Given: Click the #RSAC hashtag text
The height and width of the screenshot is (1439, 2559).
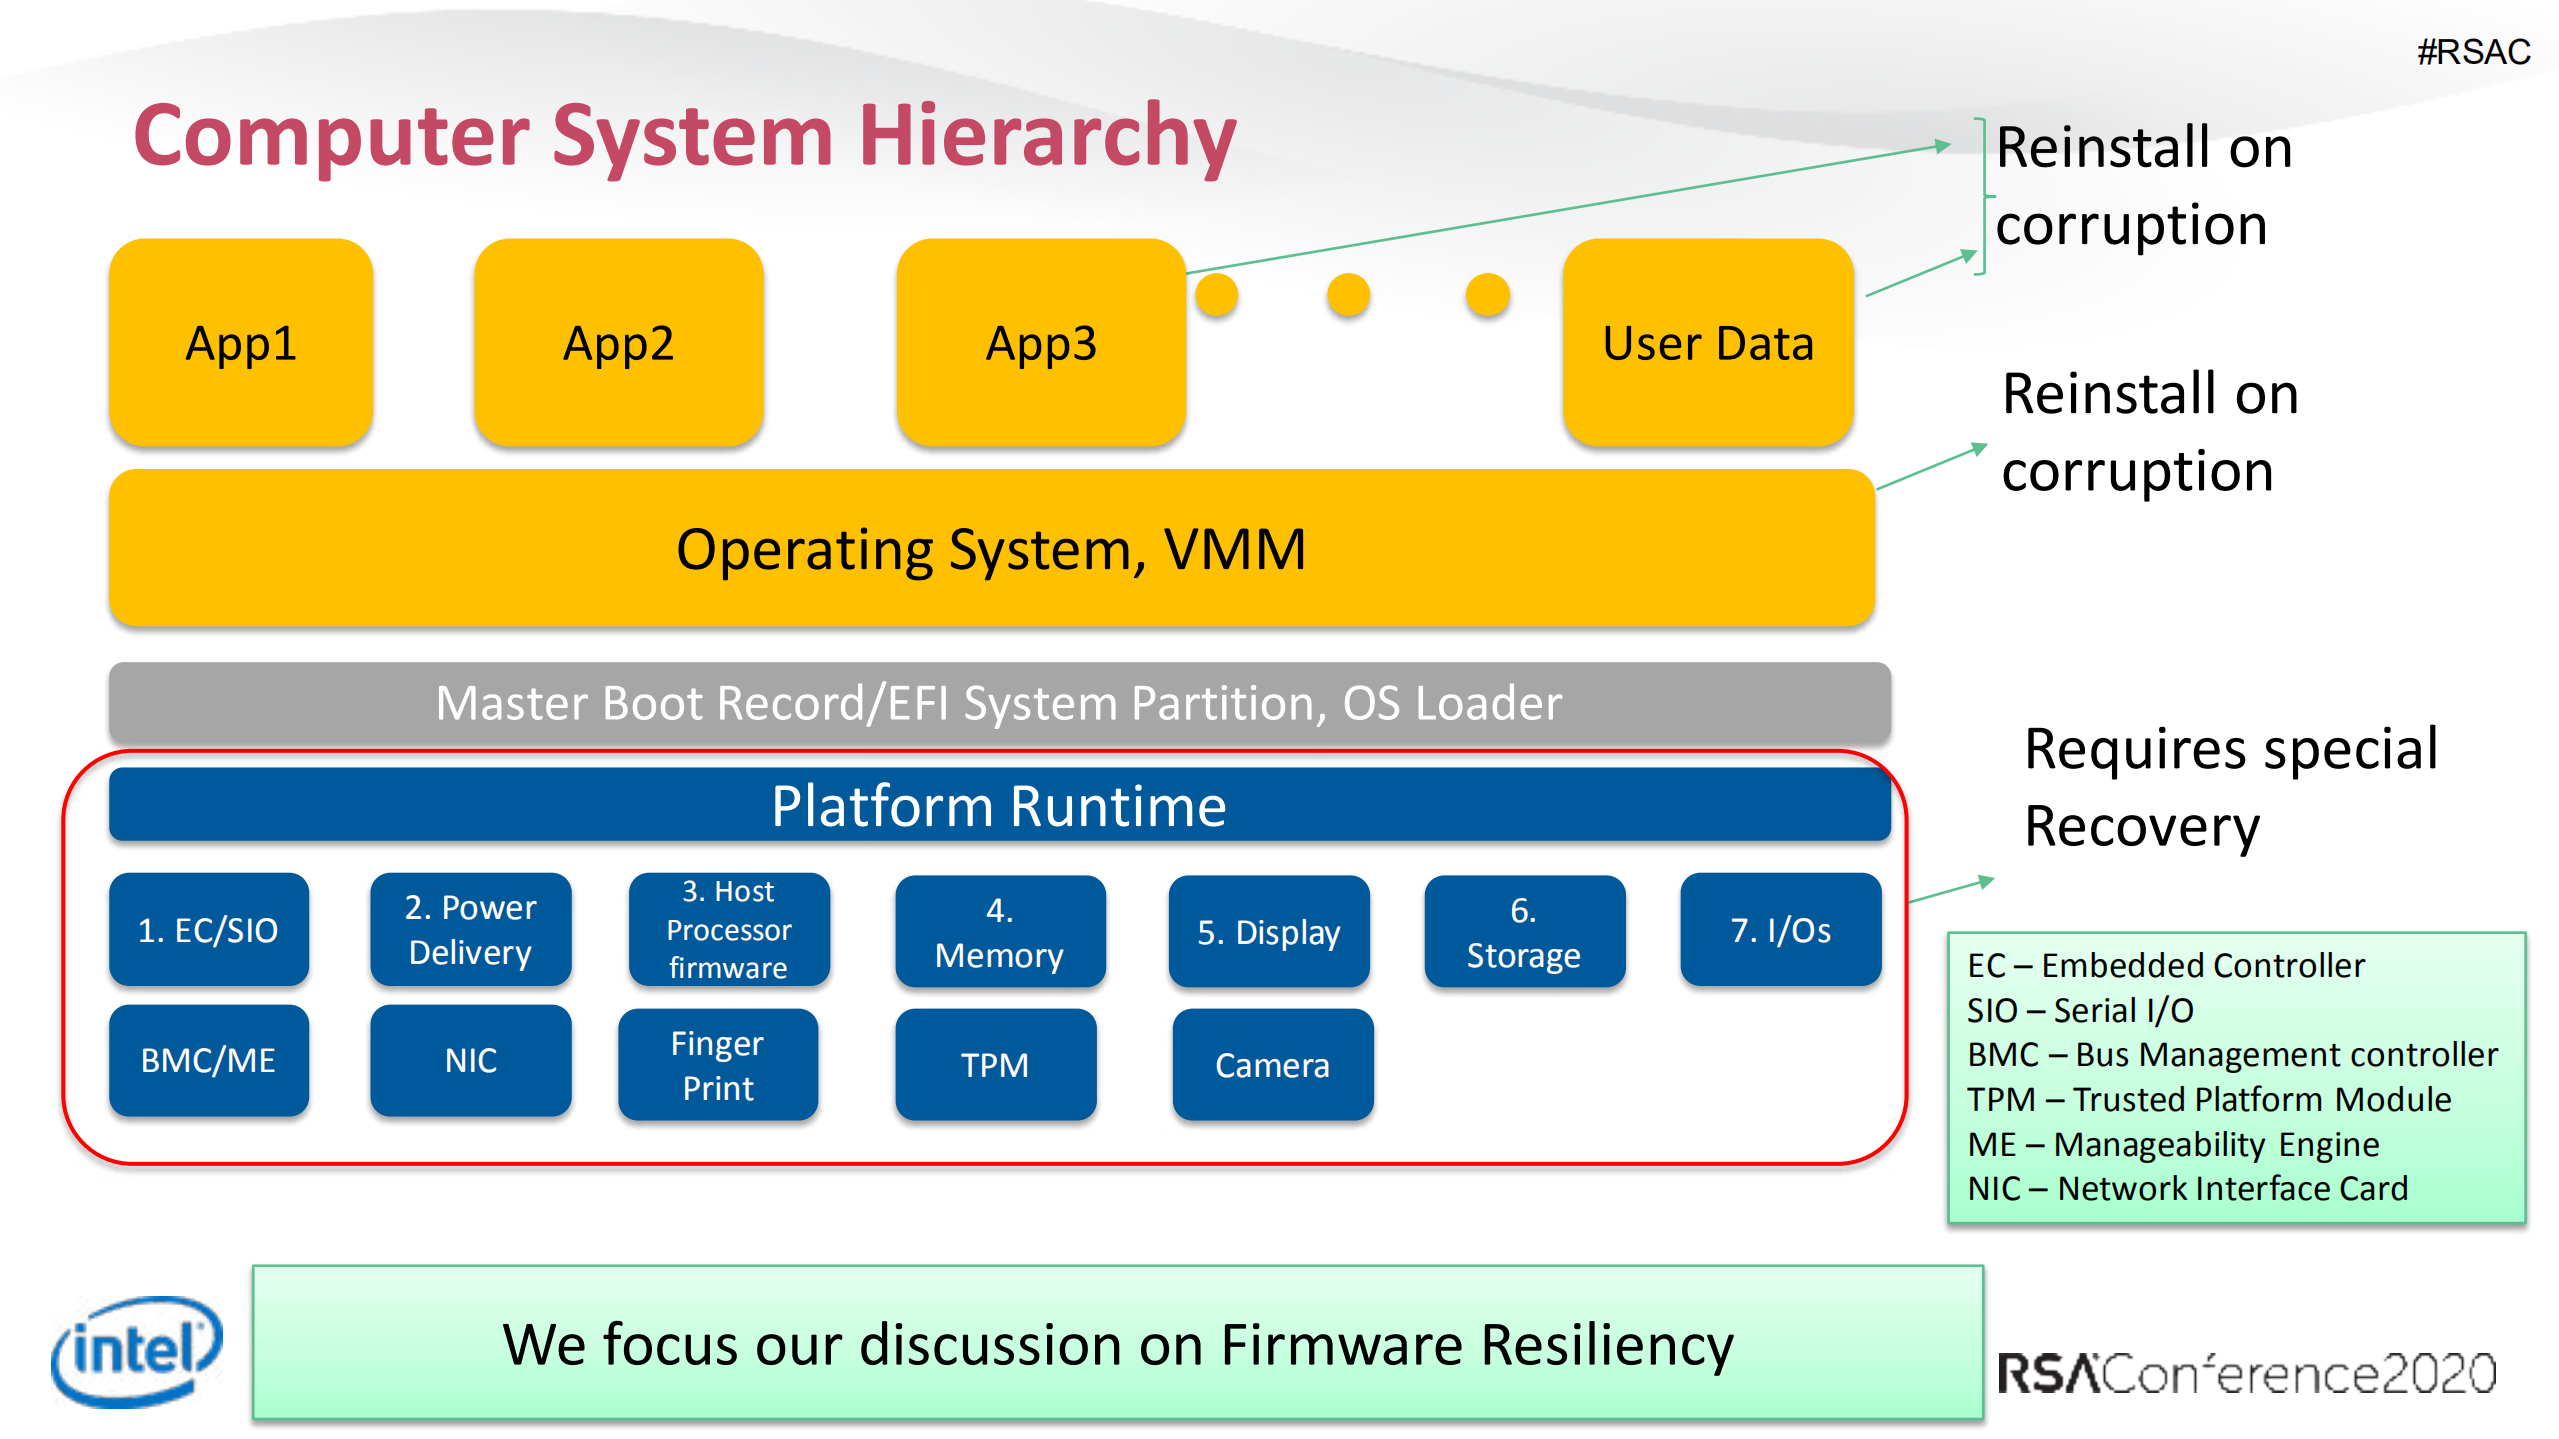Looking at the screenshot, I should pyautogui.click(x=2473, y=52).
